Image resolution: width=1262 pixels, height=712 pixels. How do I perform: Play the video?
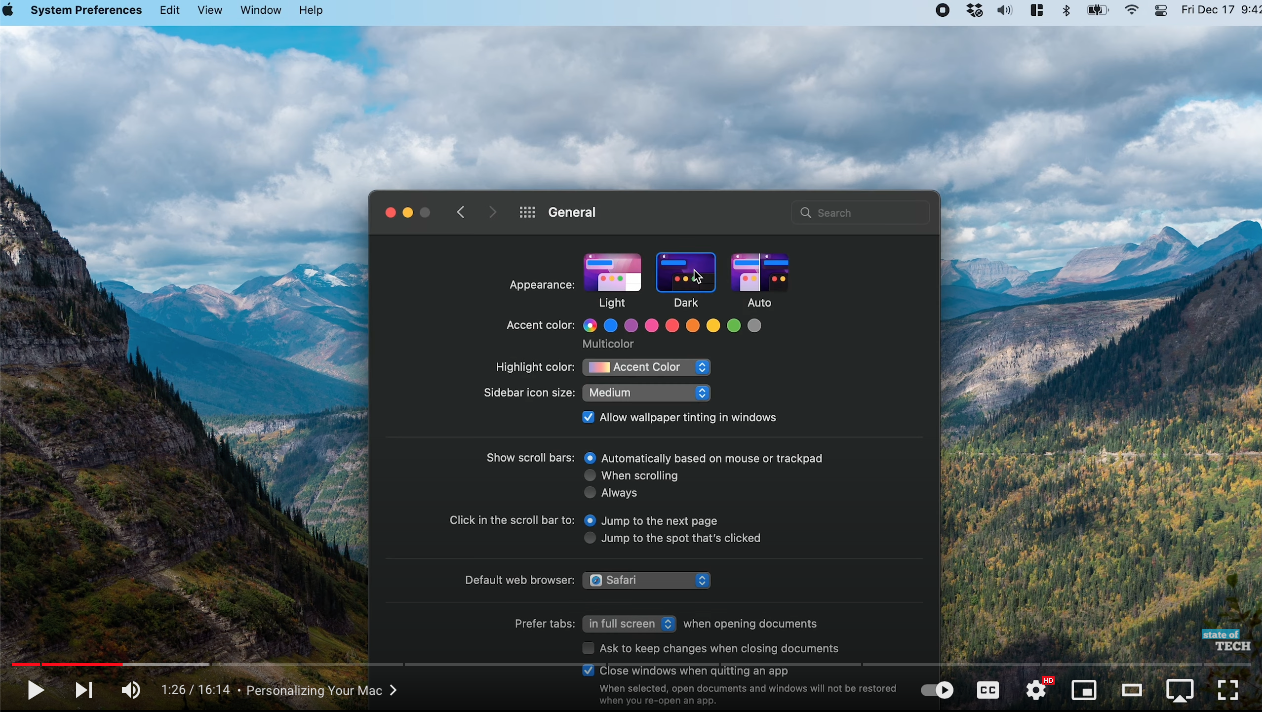tap(35, 690)
